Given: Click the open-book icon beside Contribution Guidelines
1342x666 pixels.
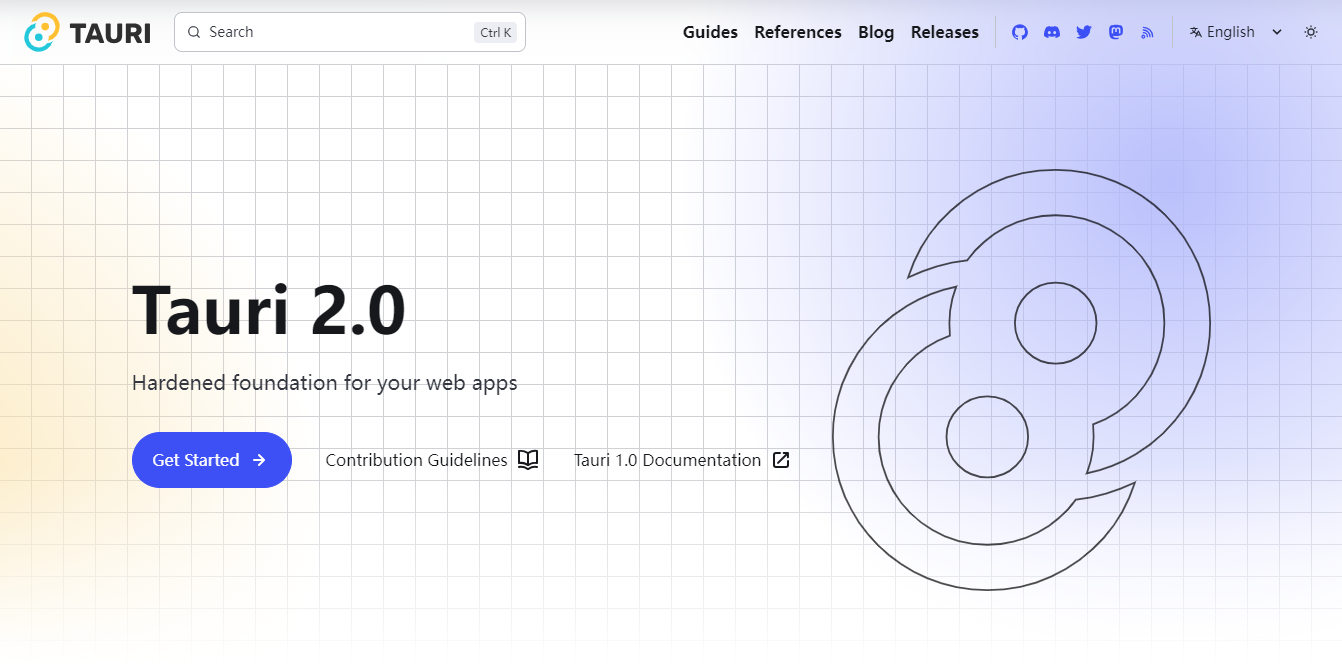Looking at the screenshot, I should click(x=528, y=460).
